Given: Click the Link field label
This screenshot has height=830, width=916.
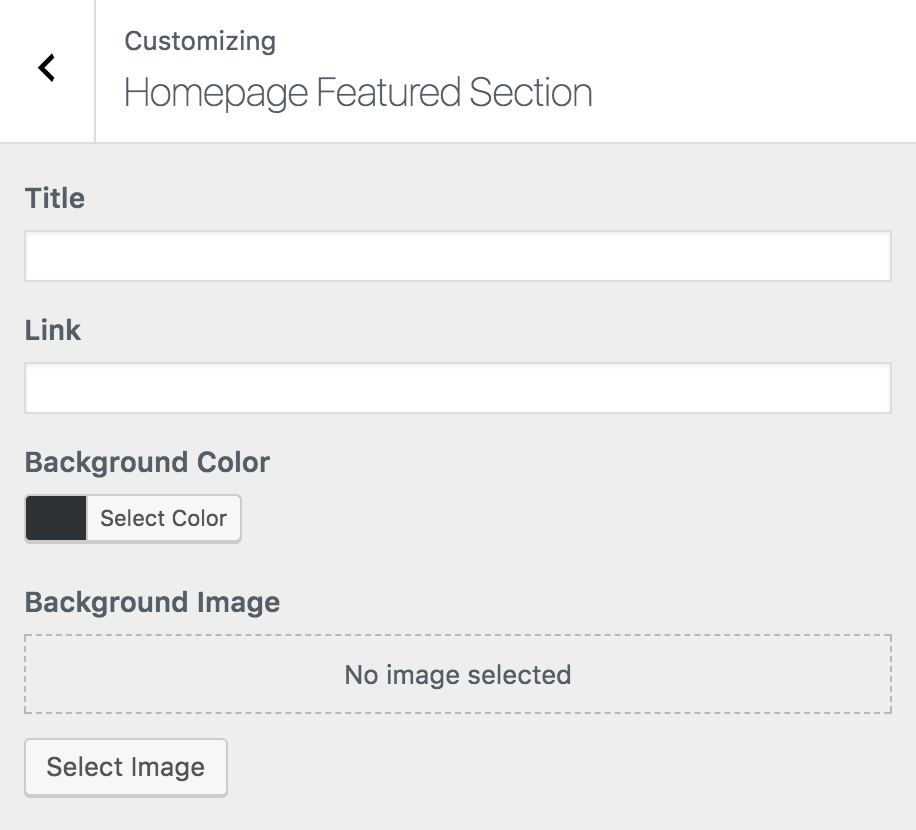Looking at the screenshot, I should coord(53,330).
